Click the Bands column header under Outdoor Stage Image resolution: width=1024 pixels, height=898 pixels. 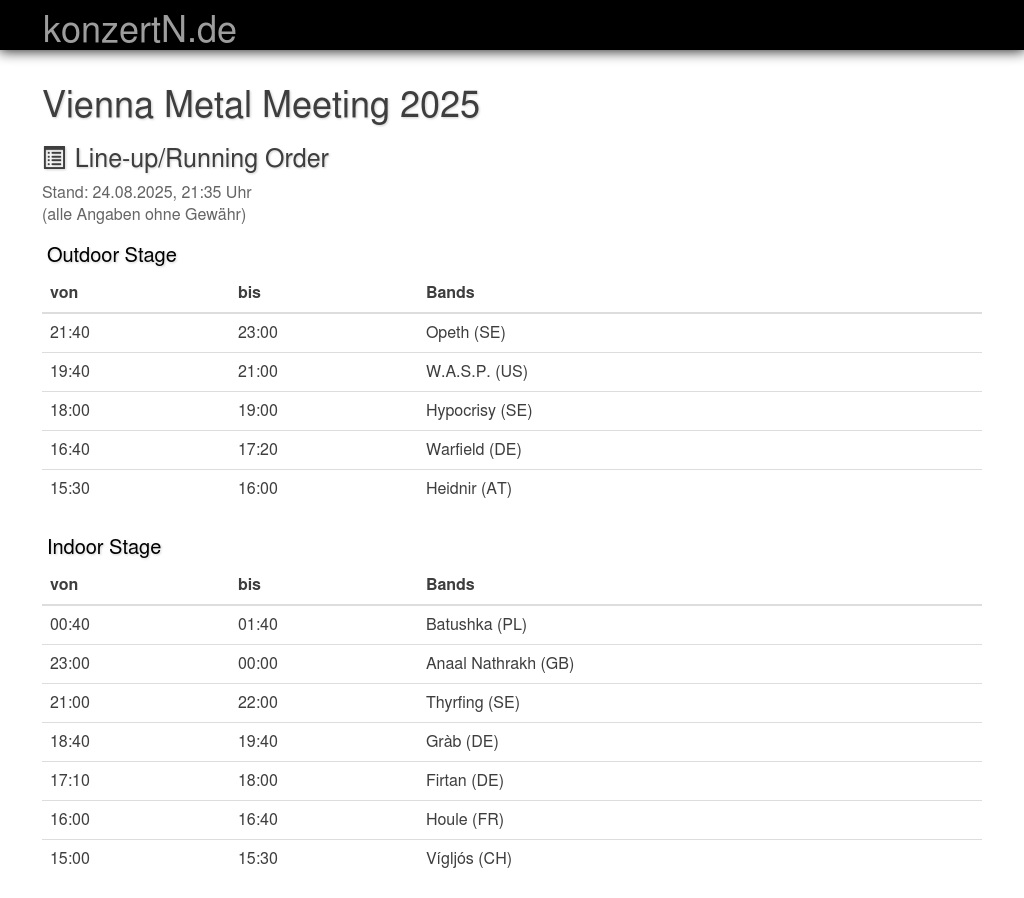pos(450,293)
